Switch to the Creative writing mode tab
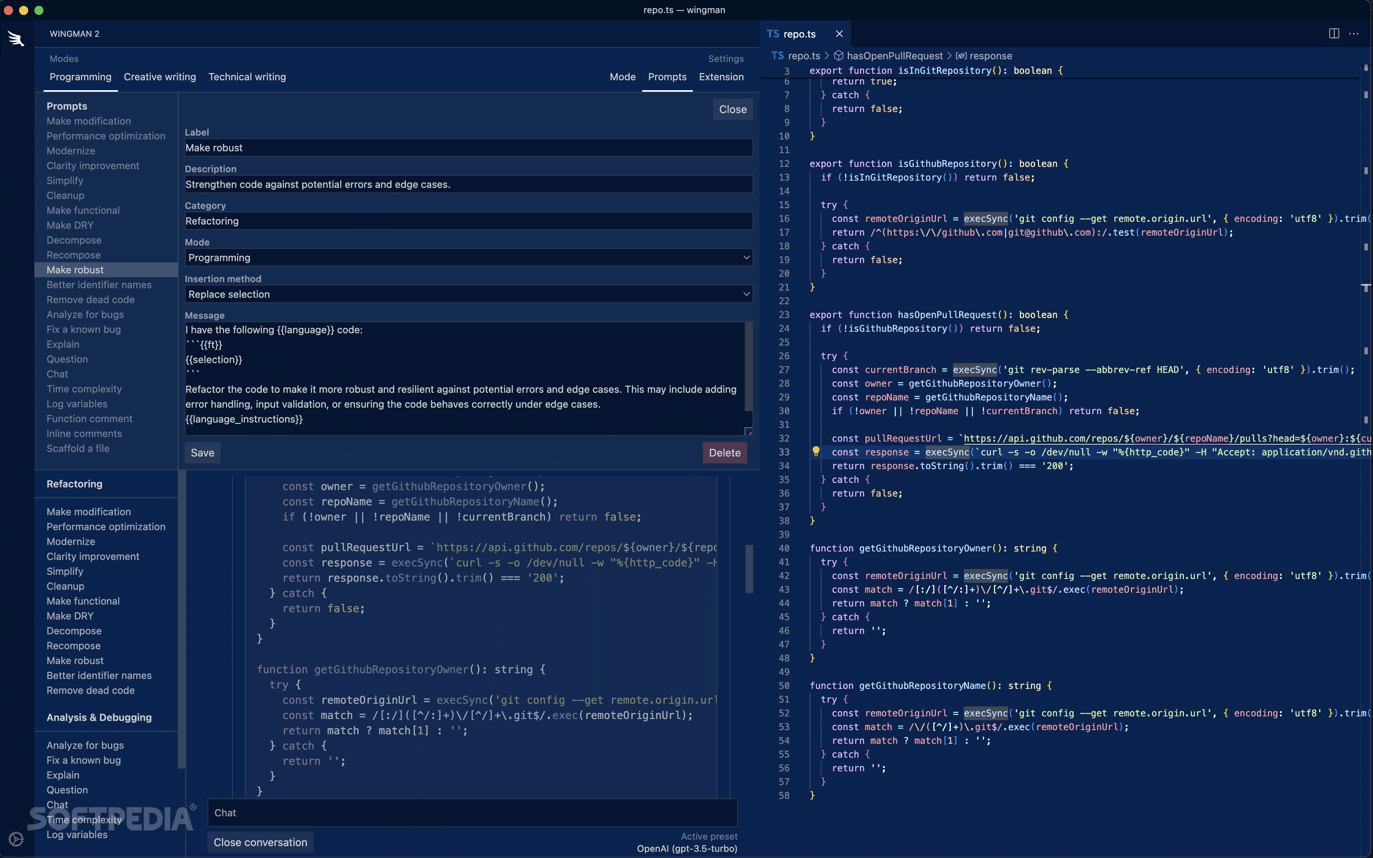 [160, 77]
